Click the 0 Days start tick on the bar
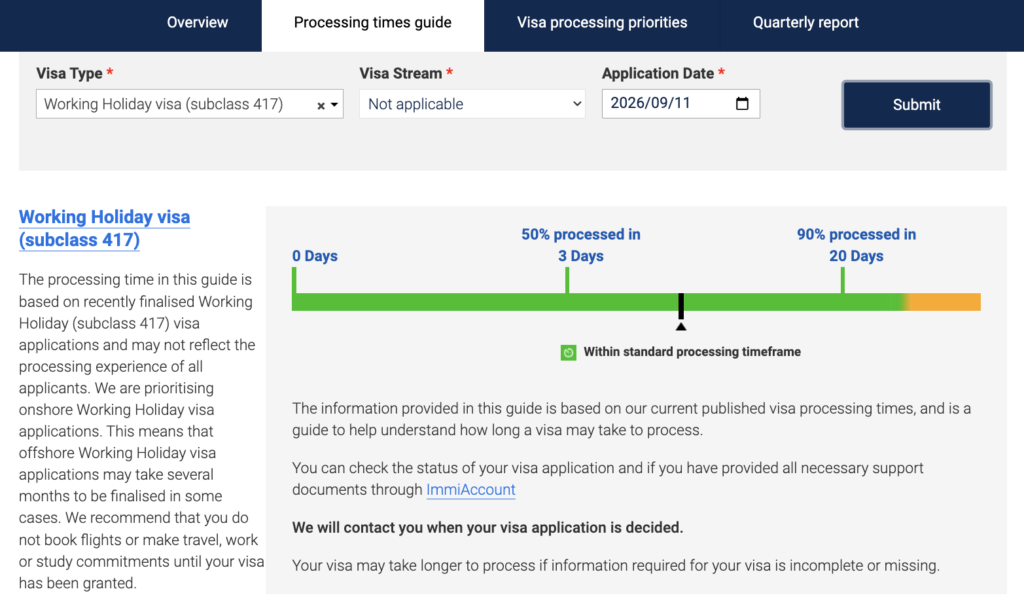 (295, 280)
